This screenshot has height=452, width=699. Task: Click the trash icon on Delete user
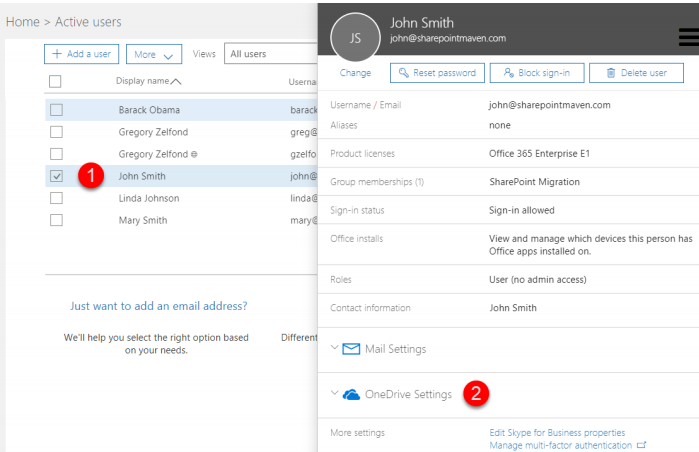coord(611,73)
